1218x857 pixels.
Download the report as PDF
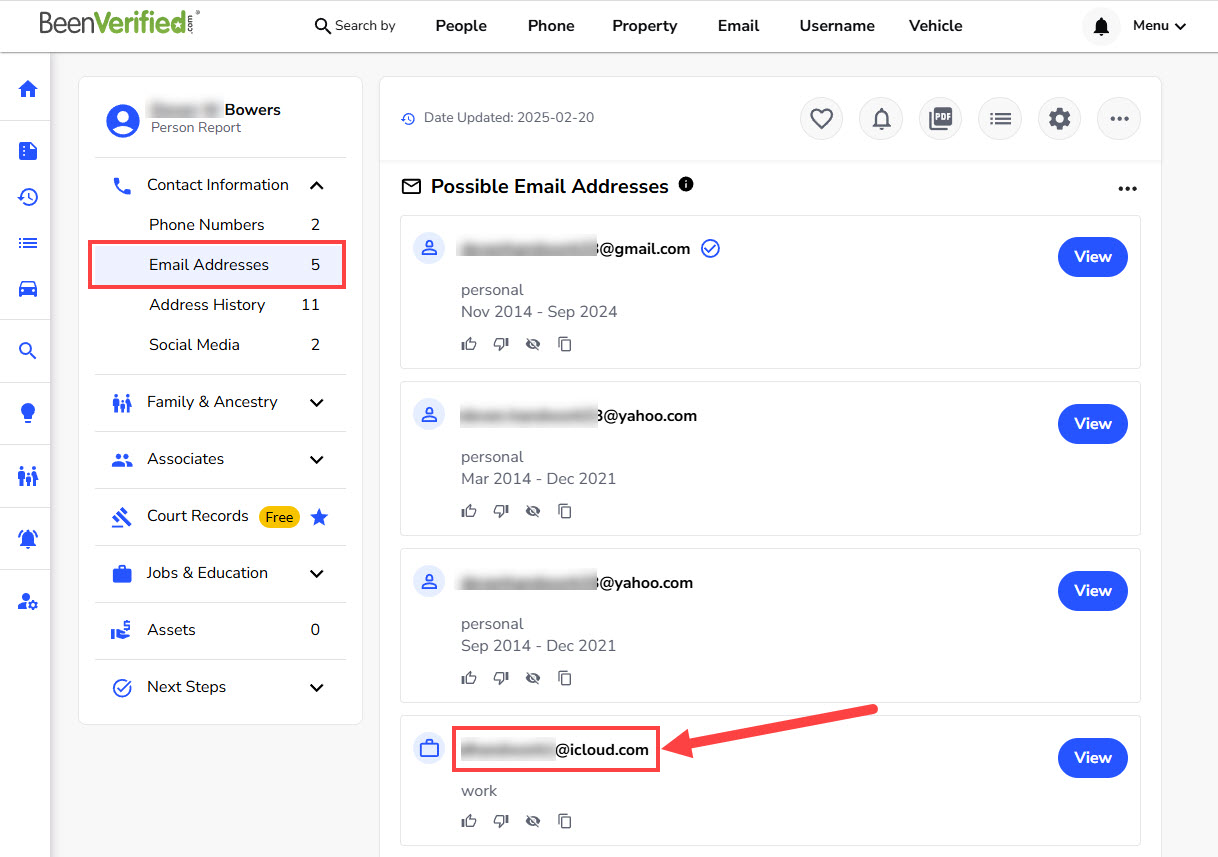click(940, 119)
